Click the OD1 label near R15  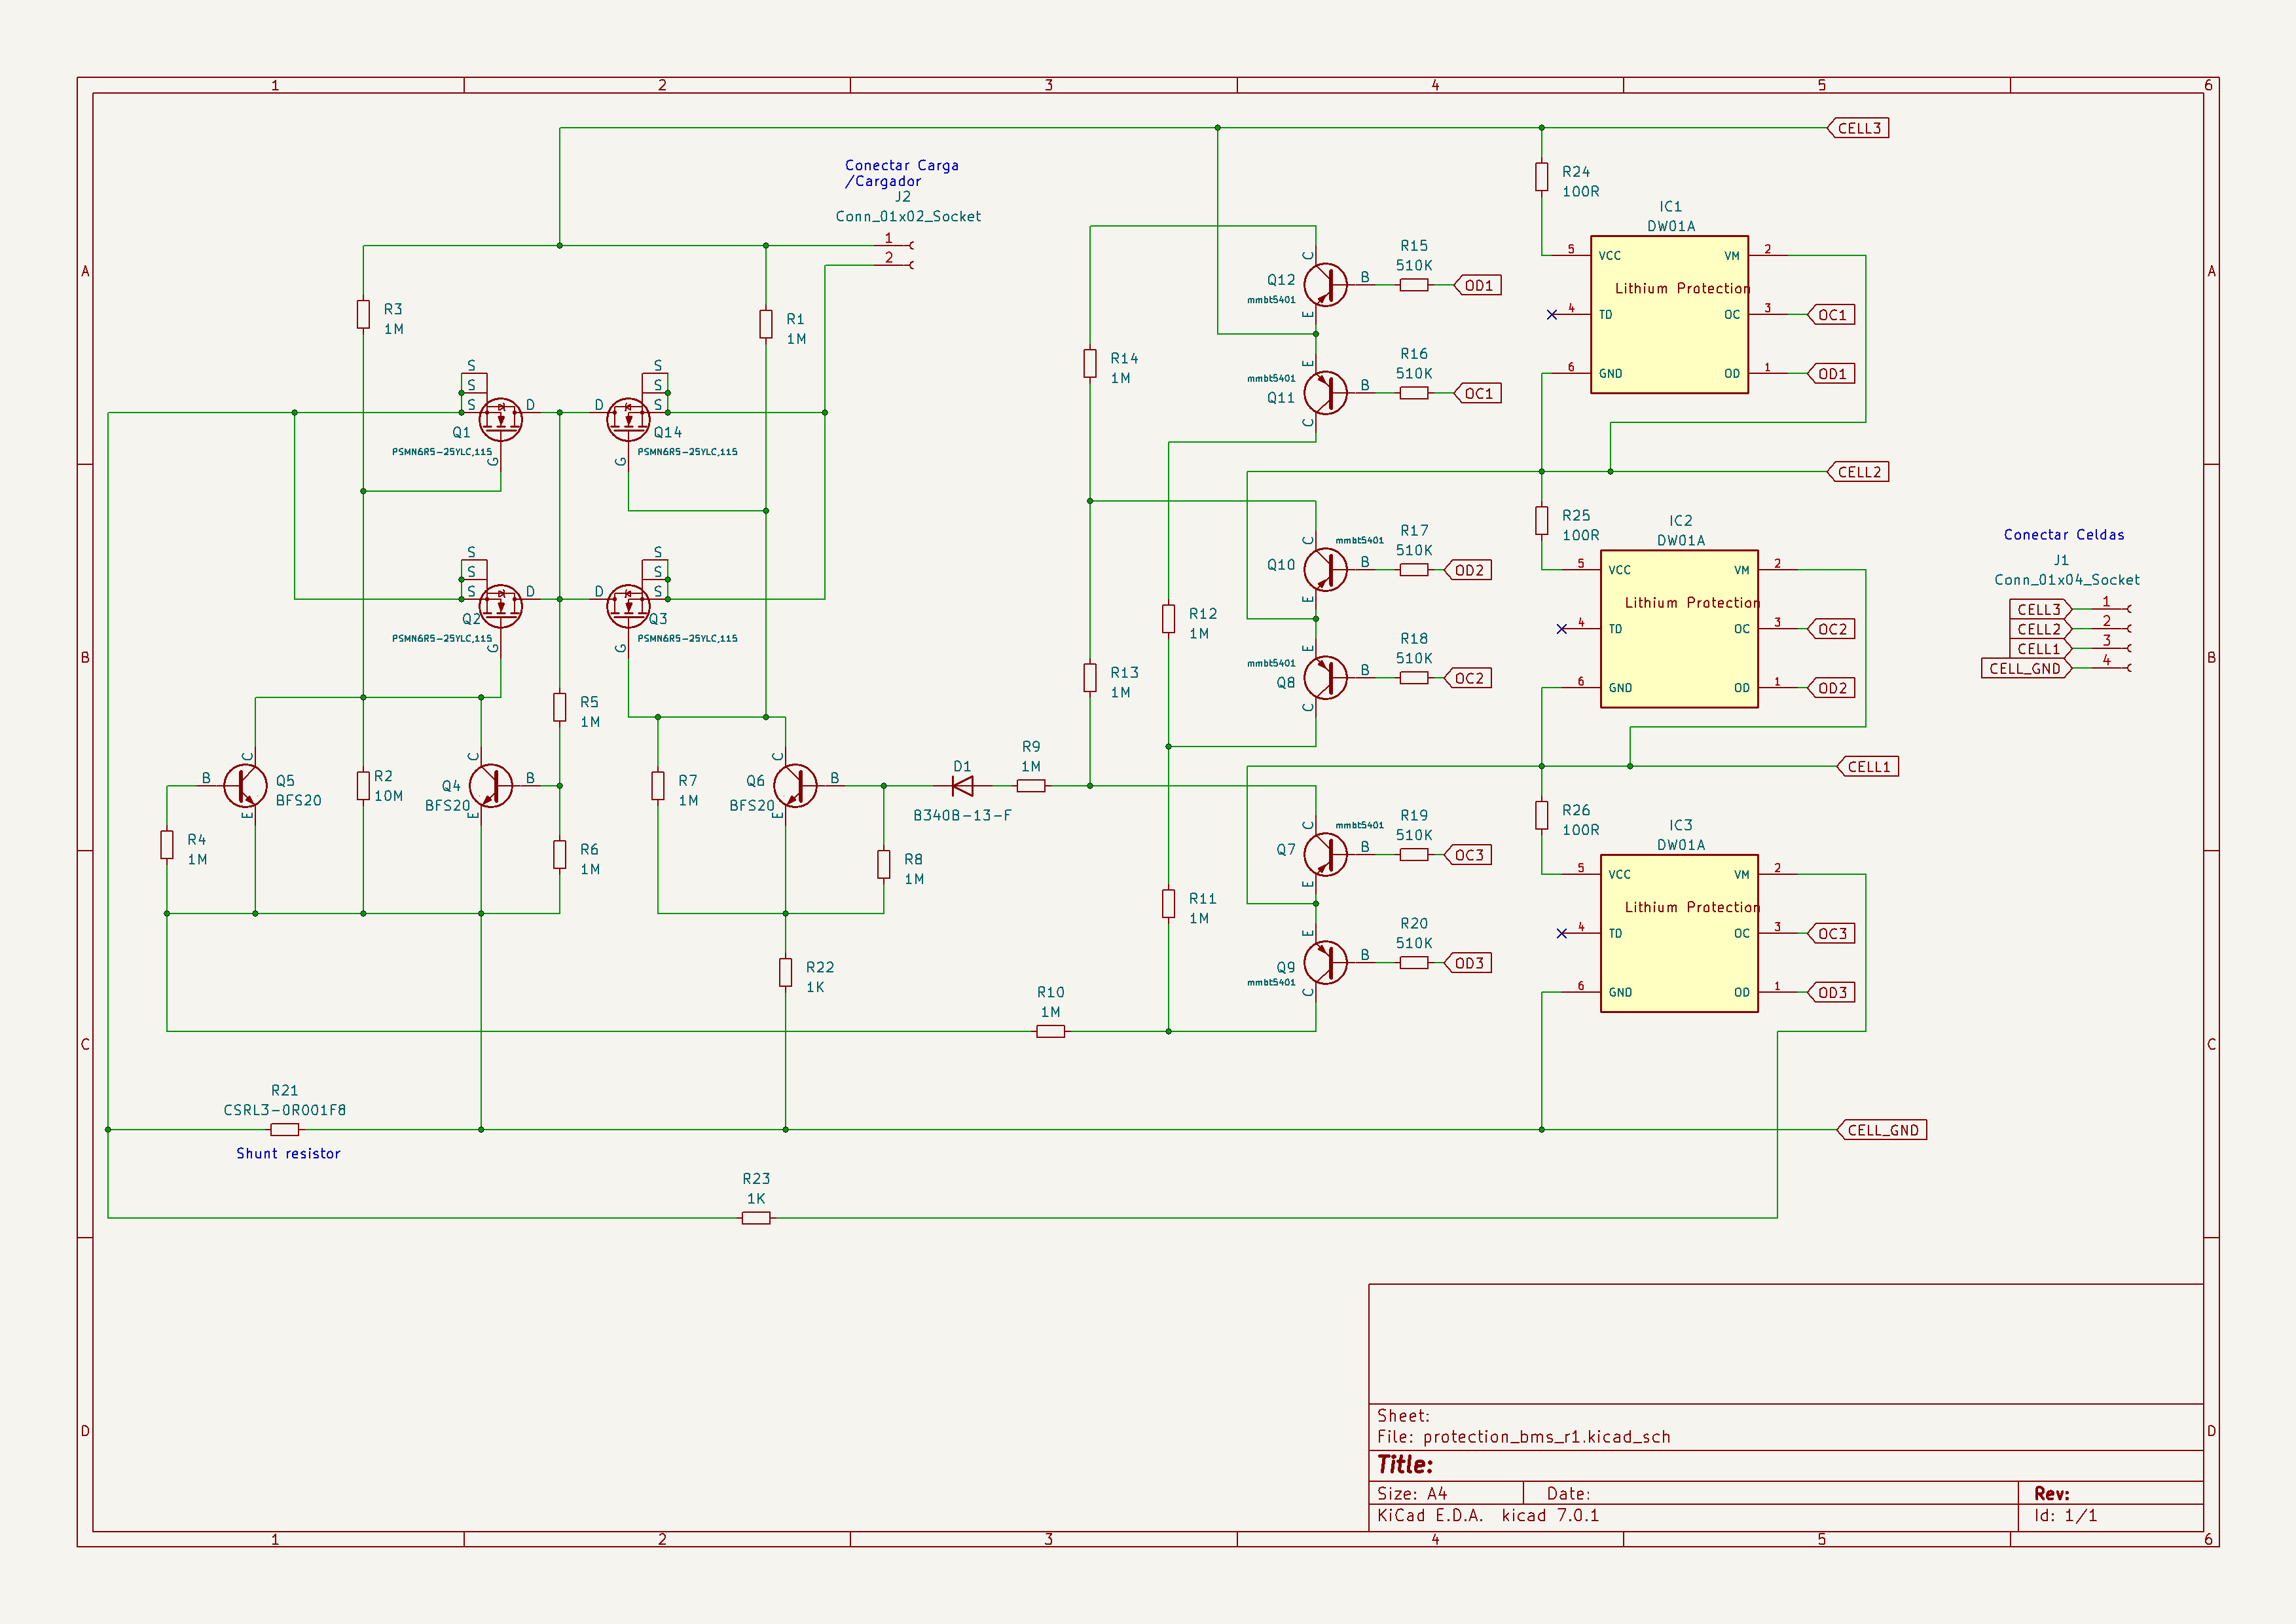1478,286
